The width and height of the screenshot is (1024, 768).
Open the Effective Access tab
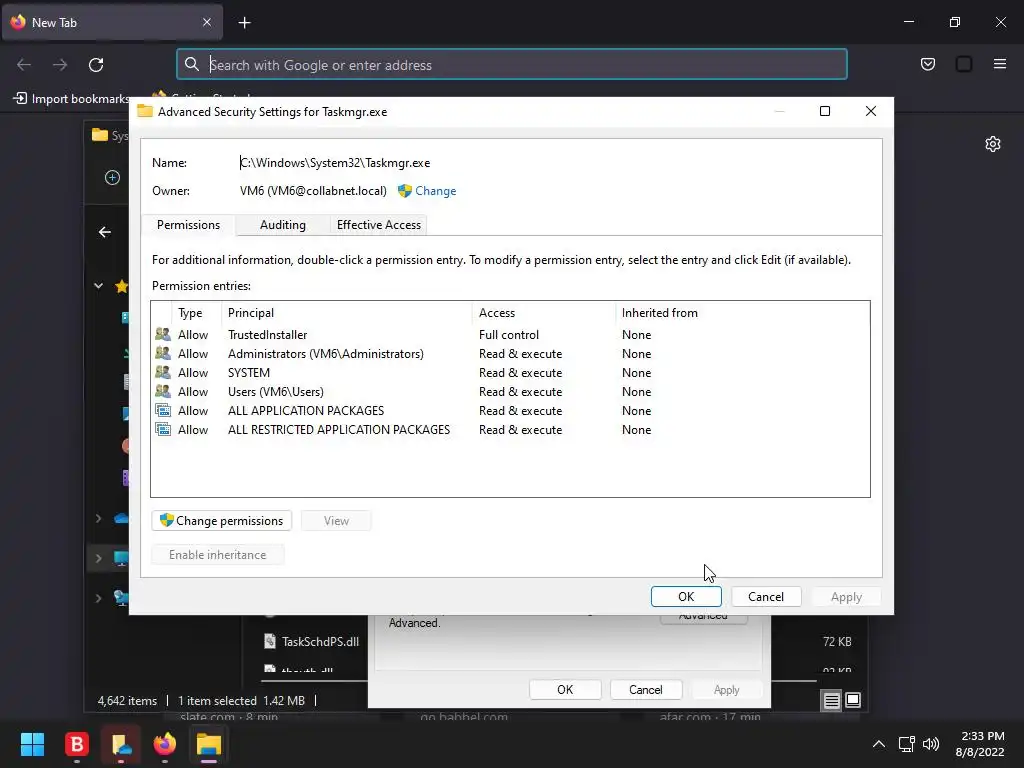click(x=379, y=225)
